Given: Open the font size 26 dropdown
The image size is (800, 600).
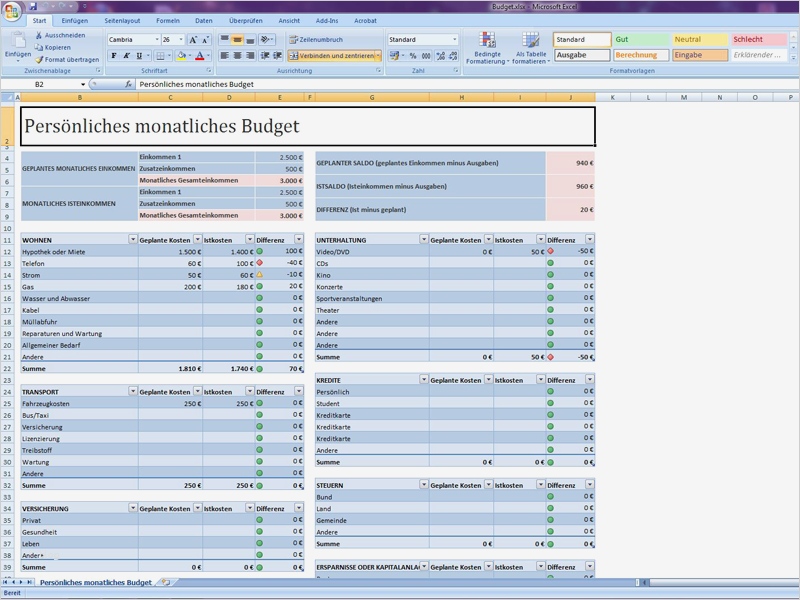Looking at the screenshot, I should pyautogui.click(x=181, y=40).
